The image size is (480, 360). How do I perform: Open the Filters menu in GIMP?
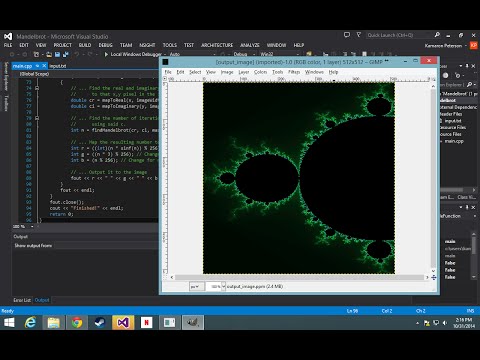[x=294, y=72]
